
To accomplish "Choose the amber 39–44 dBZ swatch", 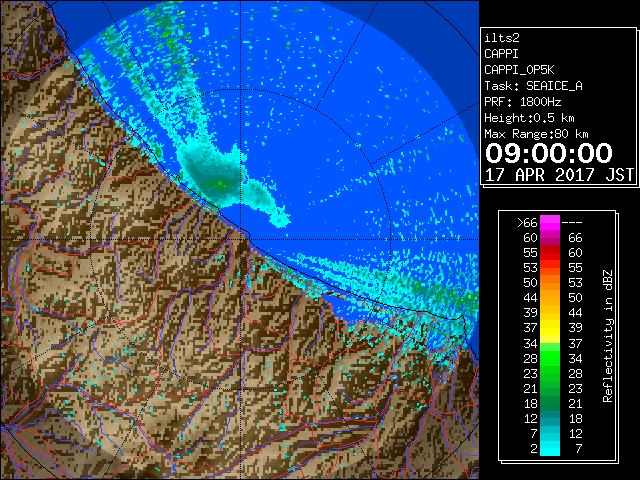I will [x=550, y=313].
